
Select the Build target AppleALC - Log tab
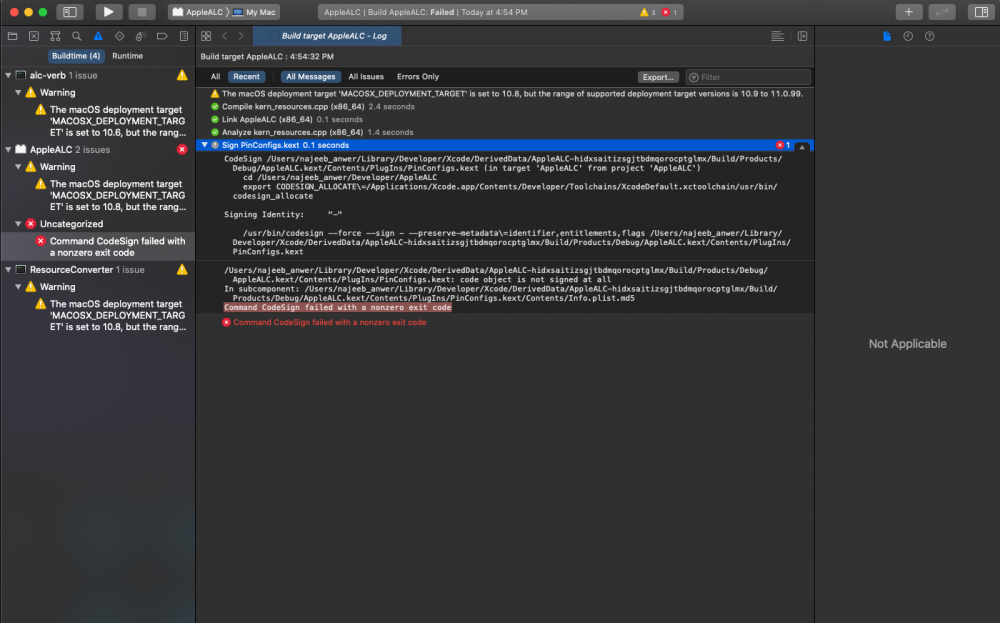pos(327,36)
